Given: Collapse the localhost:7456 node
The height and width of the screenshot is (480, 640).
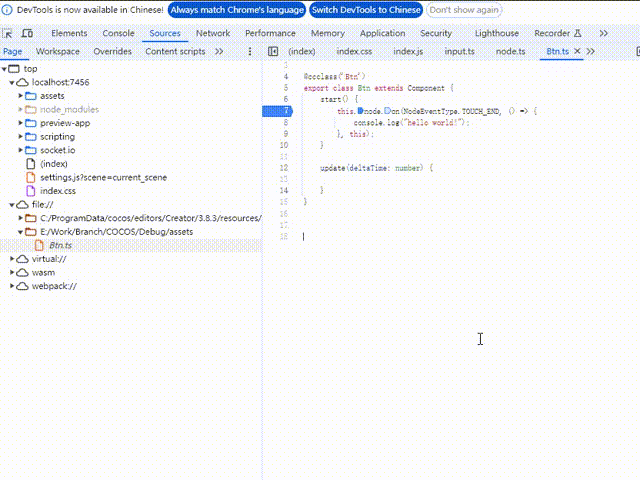Looking at the screenshot, I should coord(12,82).
